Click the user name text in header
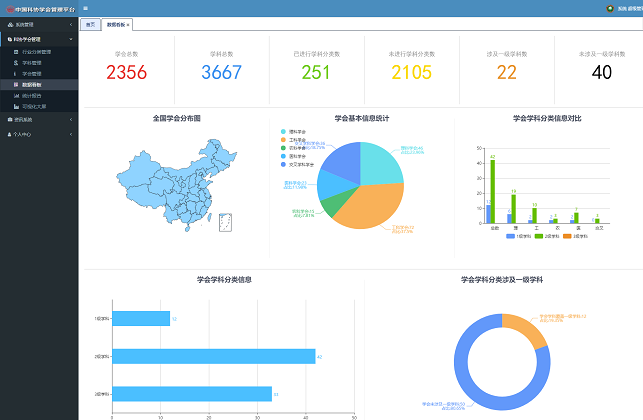 [x=630, y=9]
